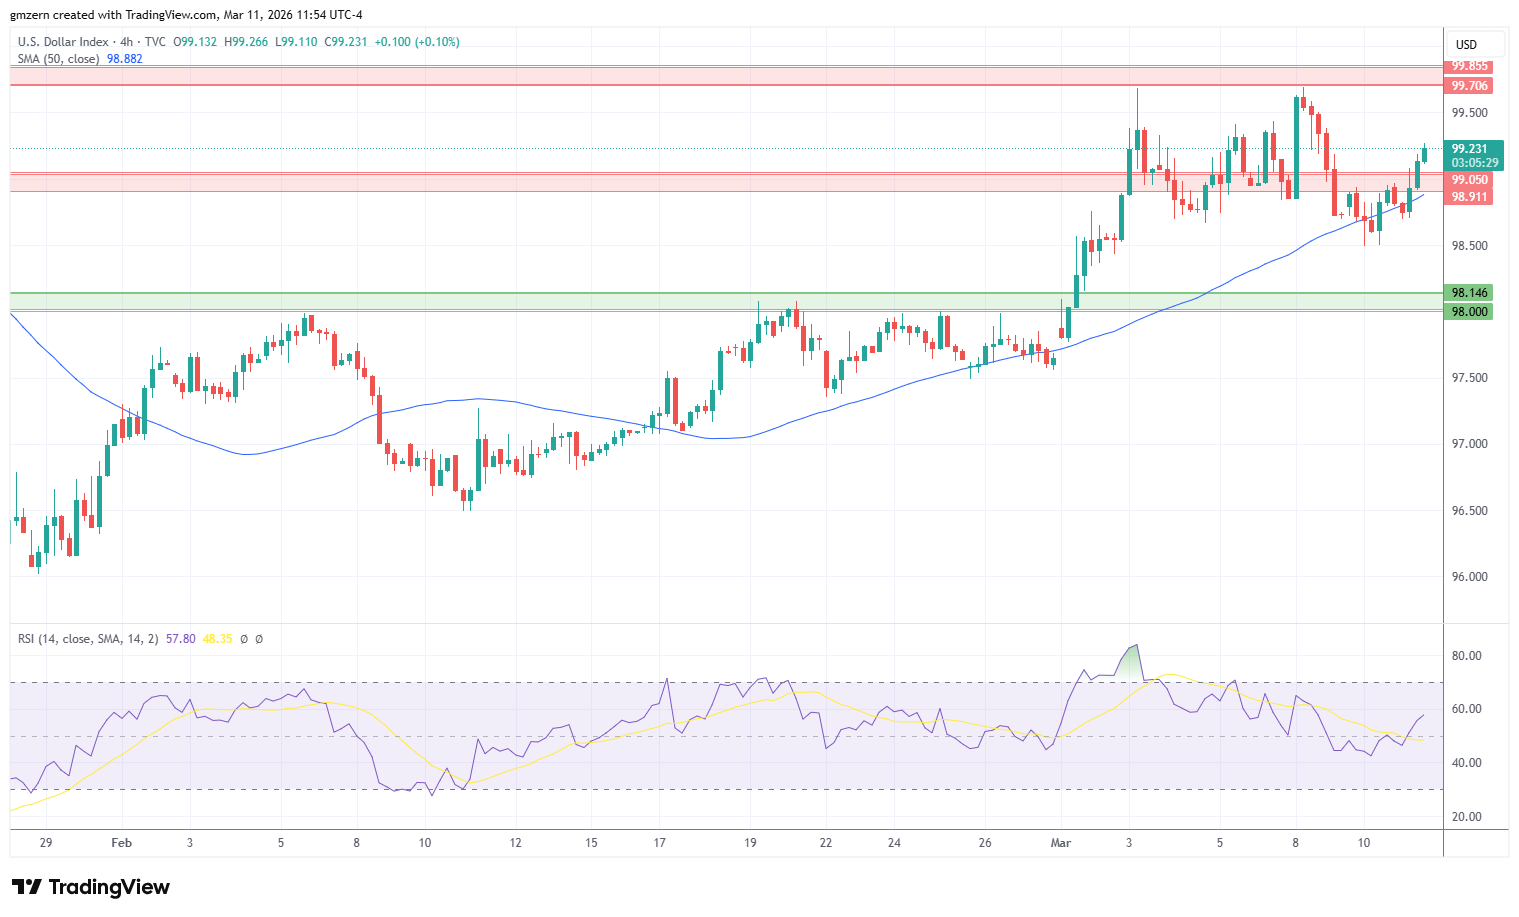Select the 98.146 green support price label
The height and width of the screenshot is (917, 1519).
1470,293
